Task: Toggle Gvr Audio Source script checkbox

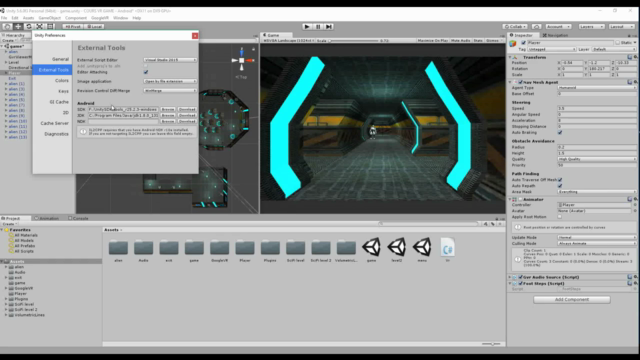Action: coord(520,277)
